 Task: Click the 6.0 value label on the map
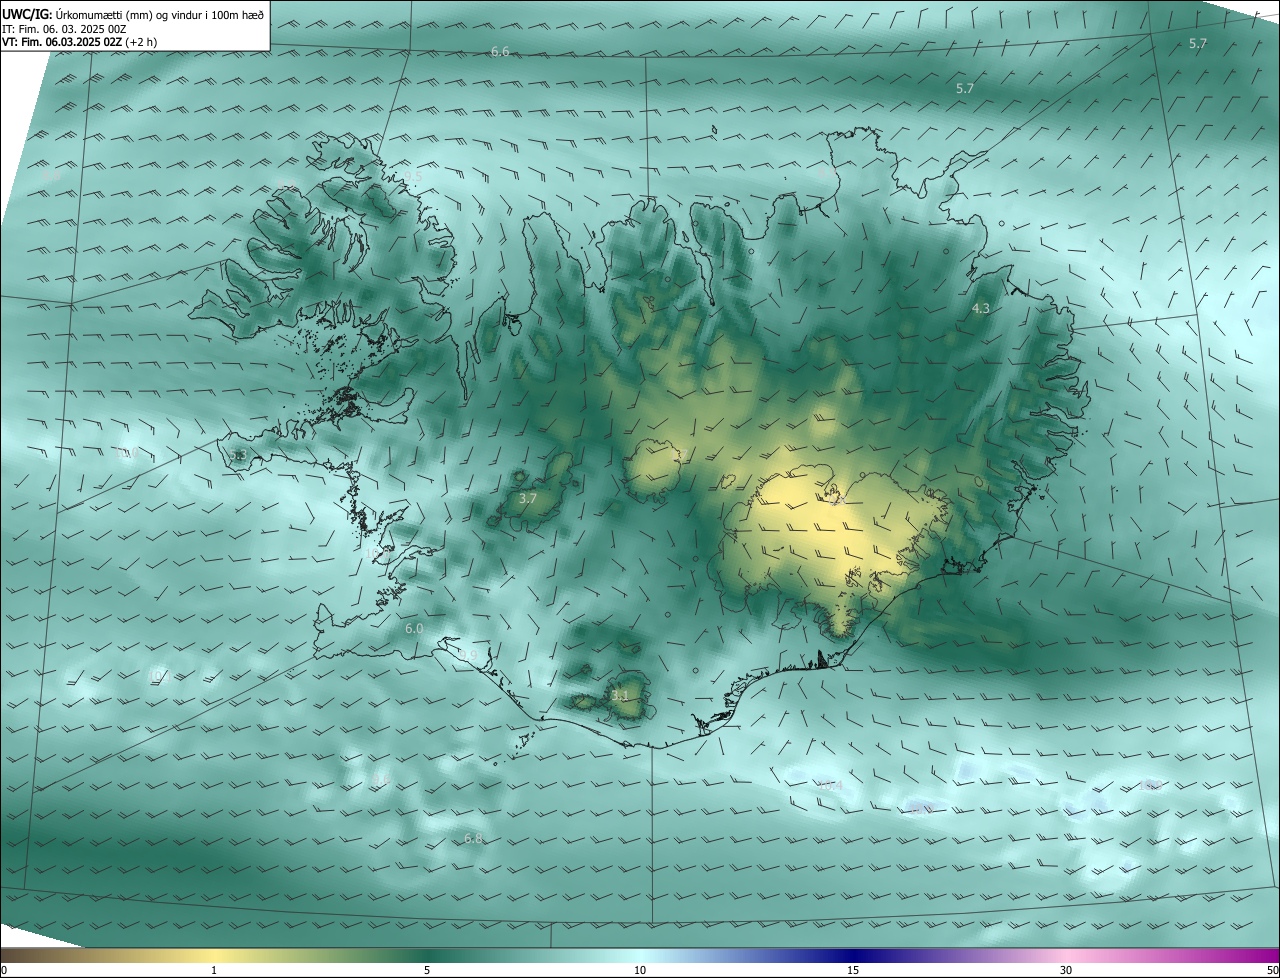(414, 628)
